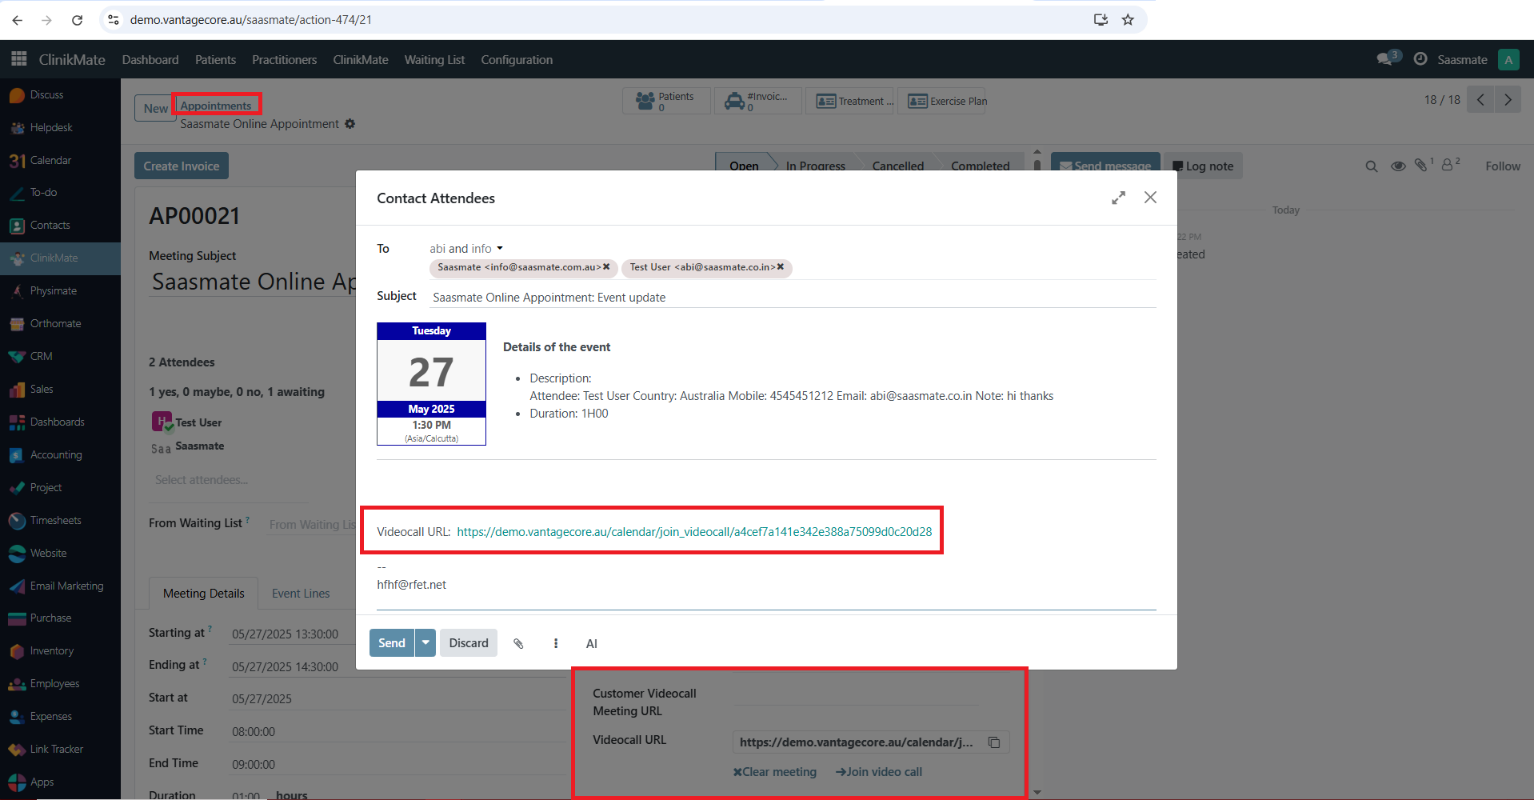Switch to the Event Lines tab
Image resolution: width=1534 pixels, height=800 pixels.
[301, 593]
